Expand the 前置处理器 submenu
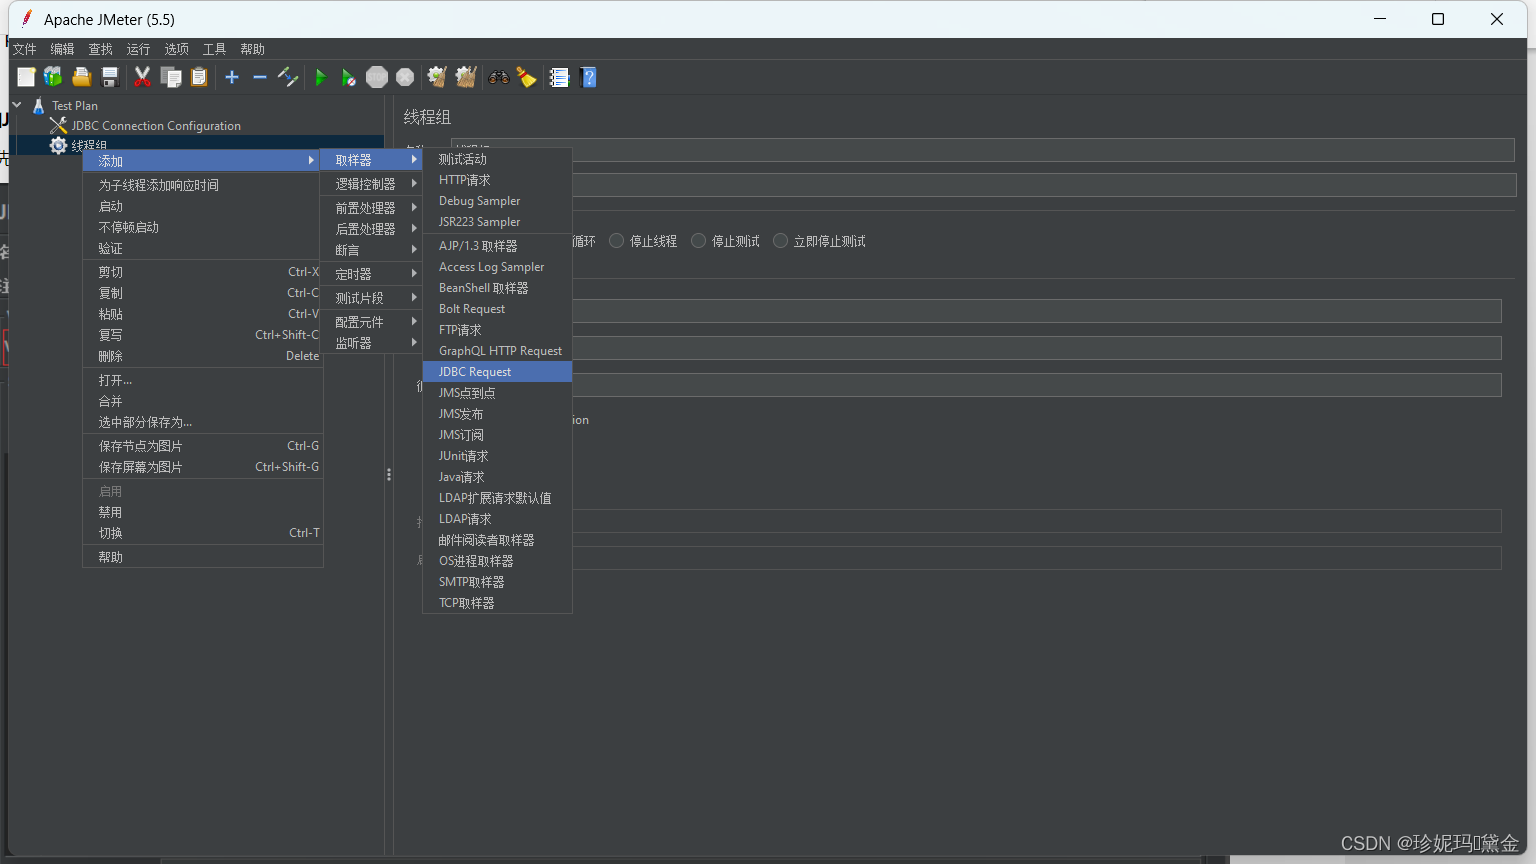The height and width of the screenshot is (864, 1536). [372, 208]
